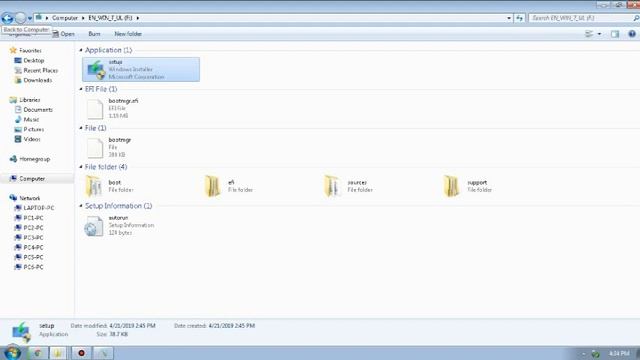Create a New folder from the toolbar
The height and width of the screenshot is (360, 640).
[x=128, y=34]
